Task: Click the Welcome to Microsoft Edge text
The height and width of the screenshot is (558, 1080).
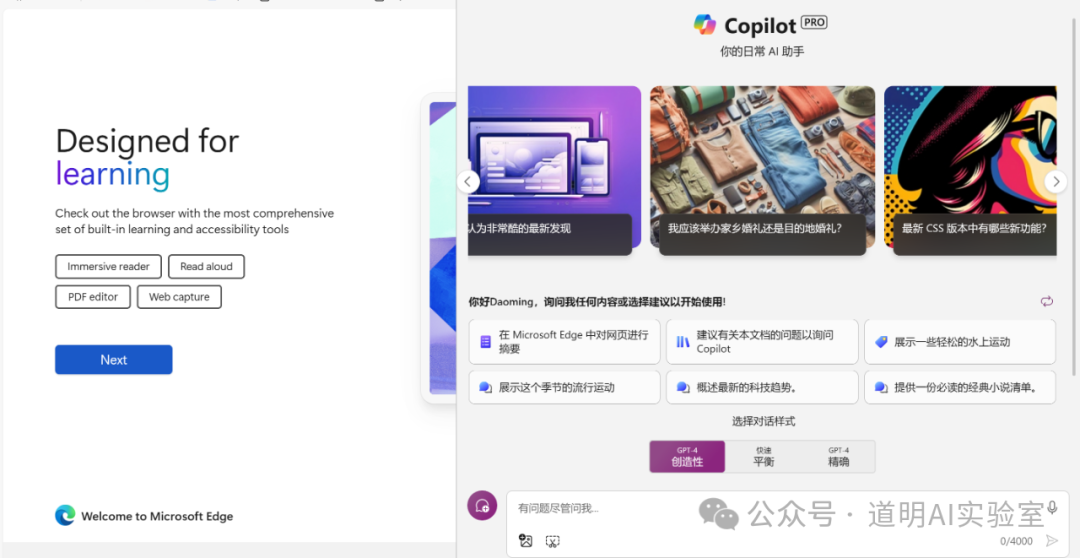Action: click(157, 516)
